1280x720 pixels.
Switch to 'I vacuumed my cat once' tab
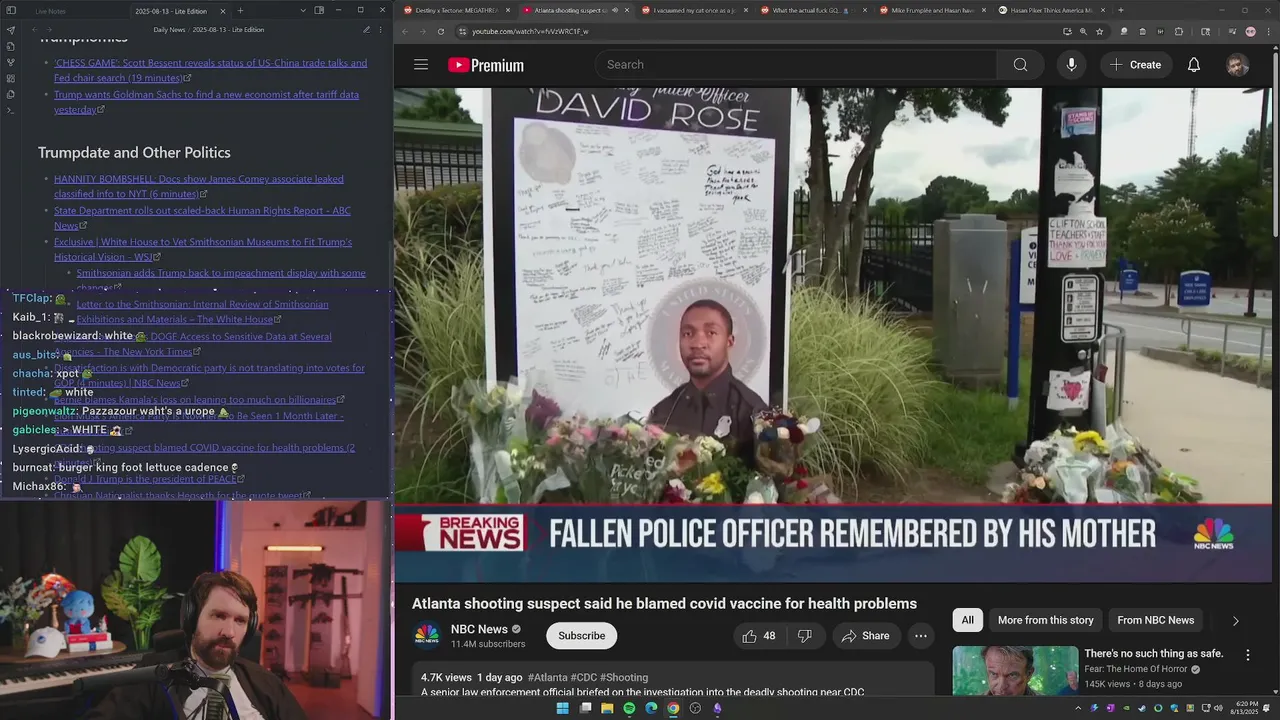point(694,10)
